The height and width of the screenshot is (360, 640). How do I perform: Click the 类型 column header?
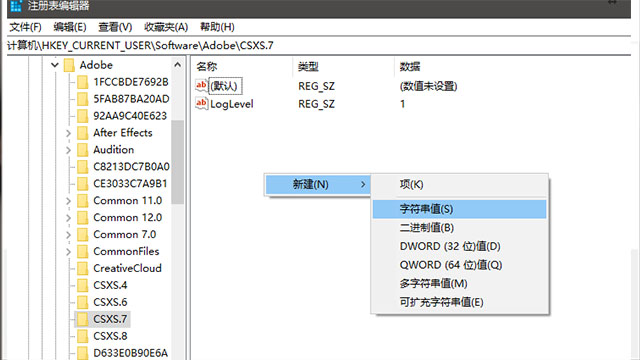coord(308,67)
